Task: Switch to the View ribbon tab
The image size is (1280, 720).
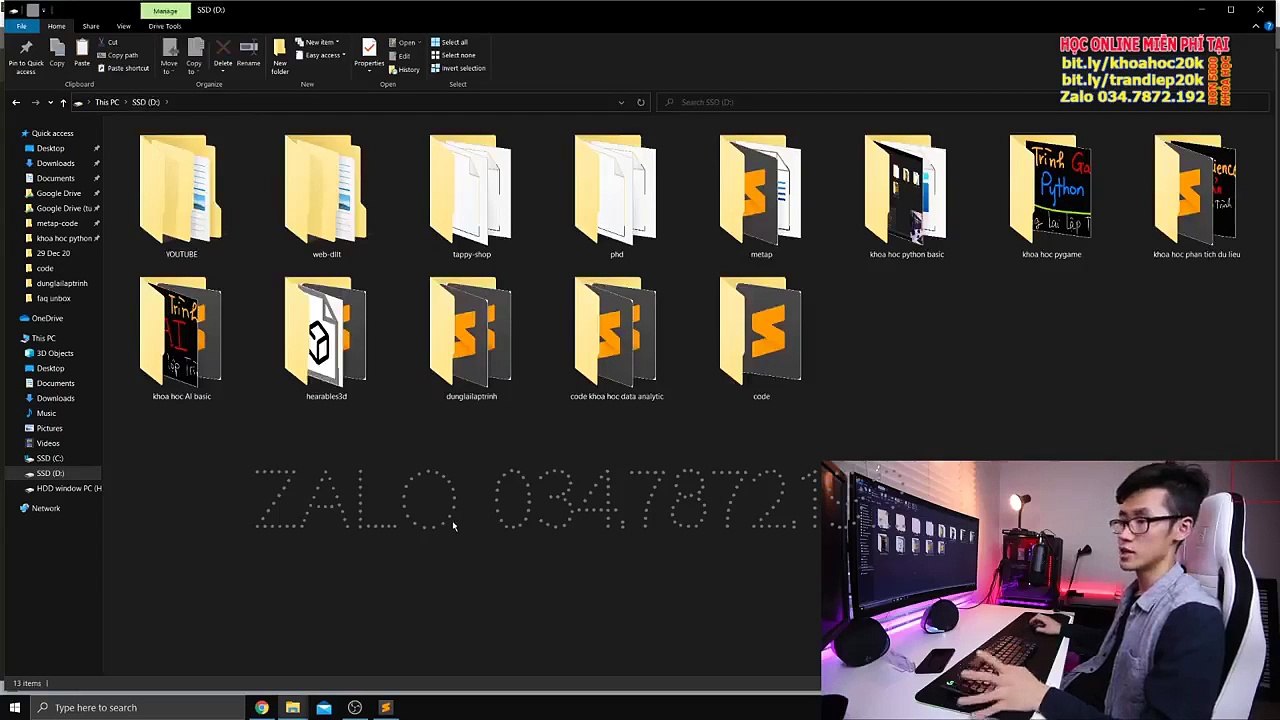Action: coord(124,26)
